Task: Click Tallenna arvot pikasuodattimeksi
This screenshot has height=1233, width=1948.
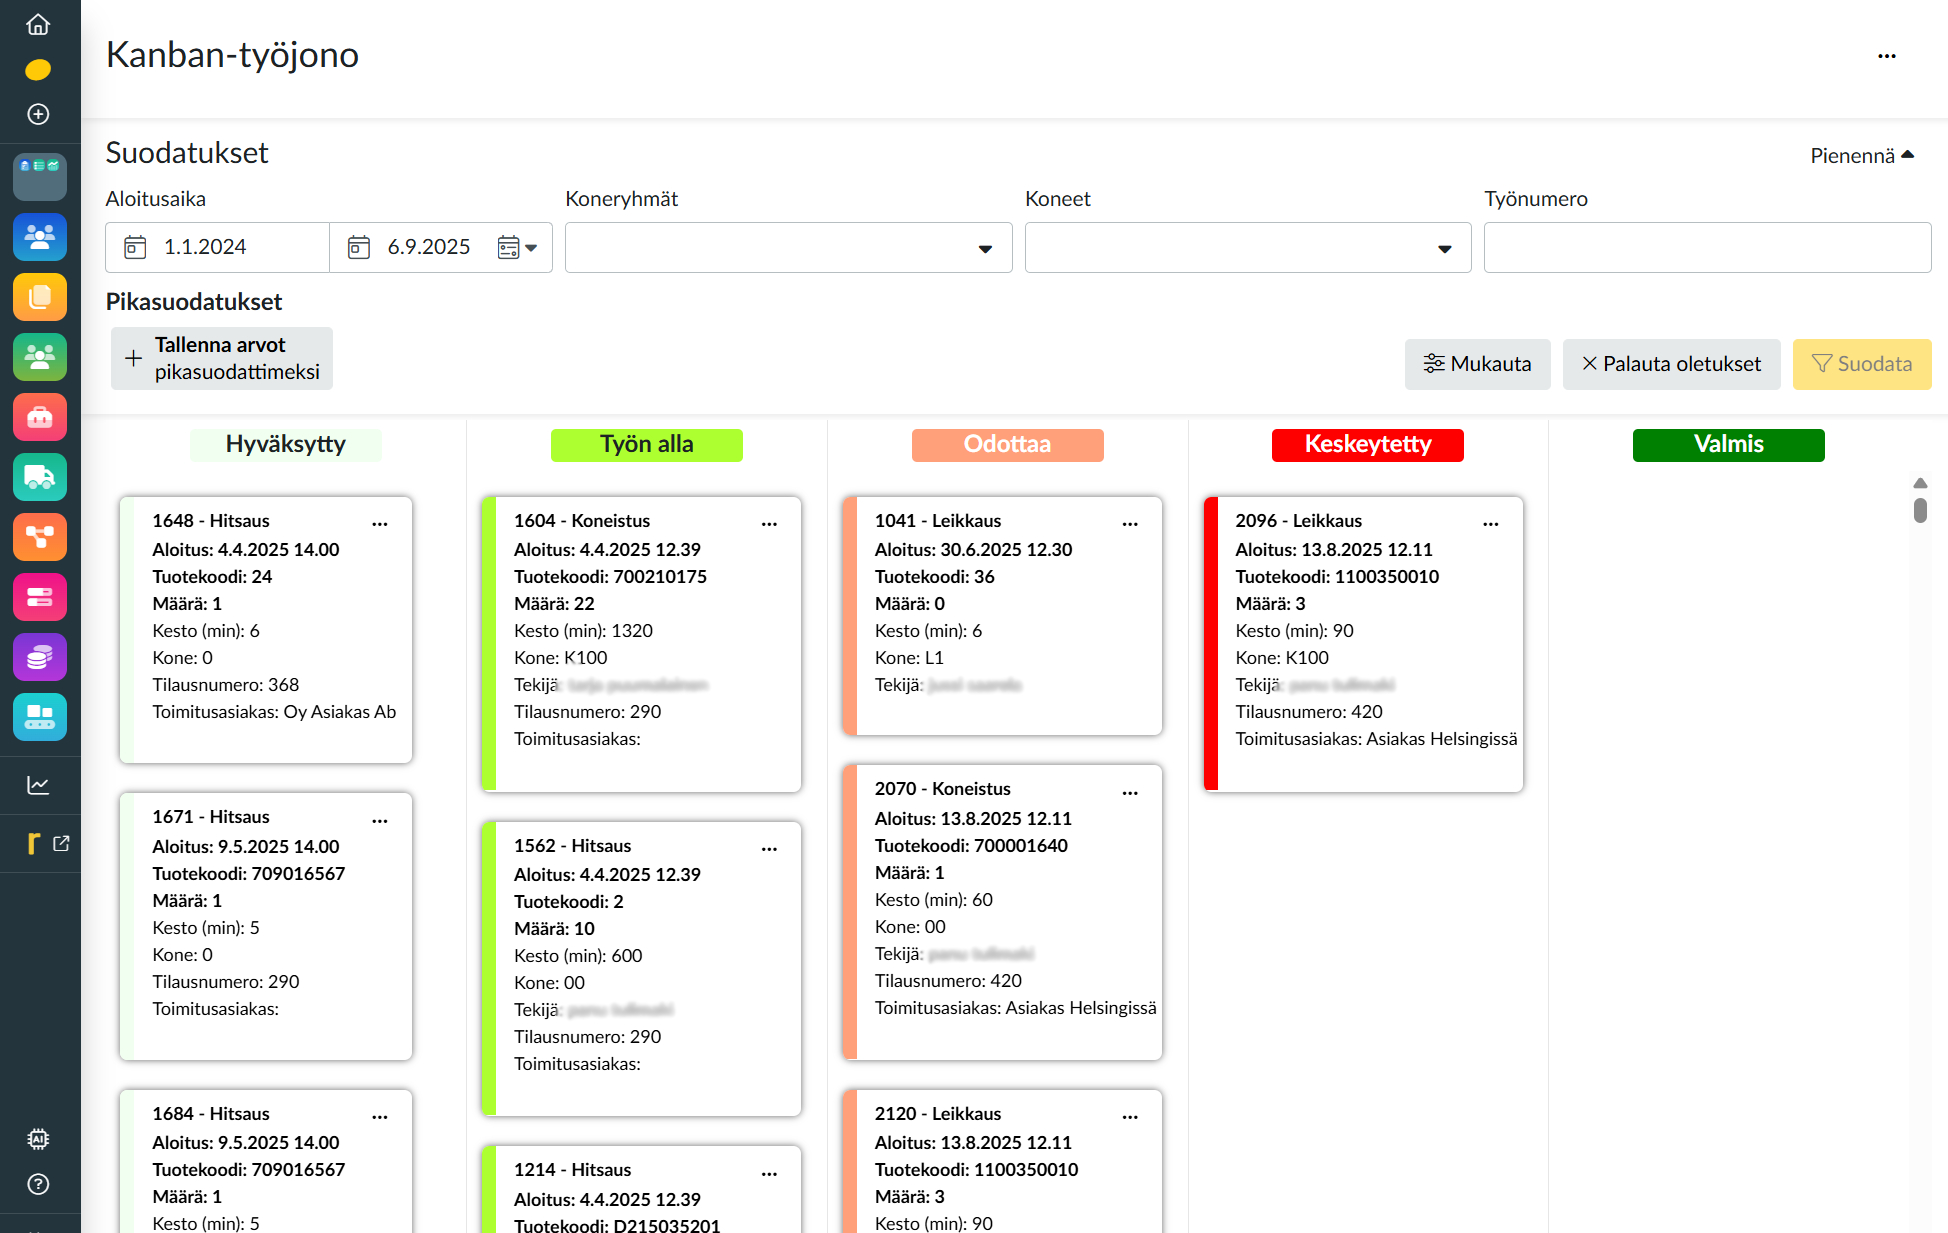Action: pos(221,358)
